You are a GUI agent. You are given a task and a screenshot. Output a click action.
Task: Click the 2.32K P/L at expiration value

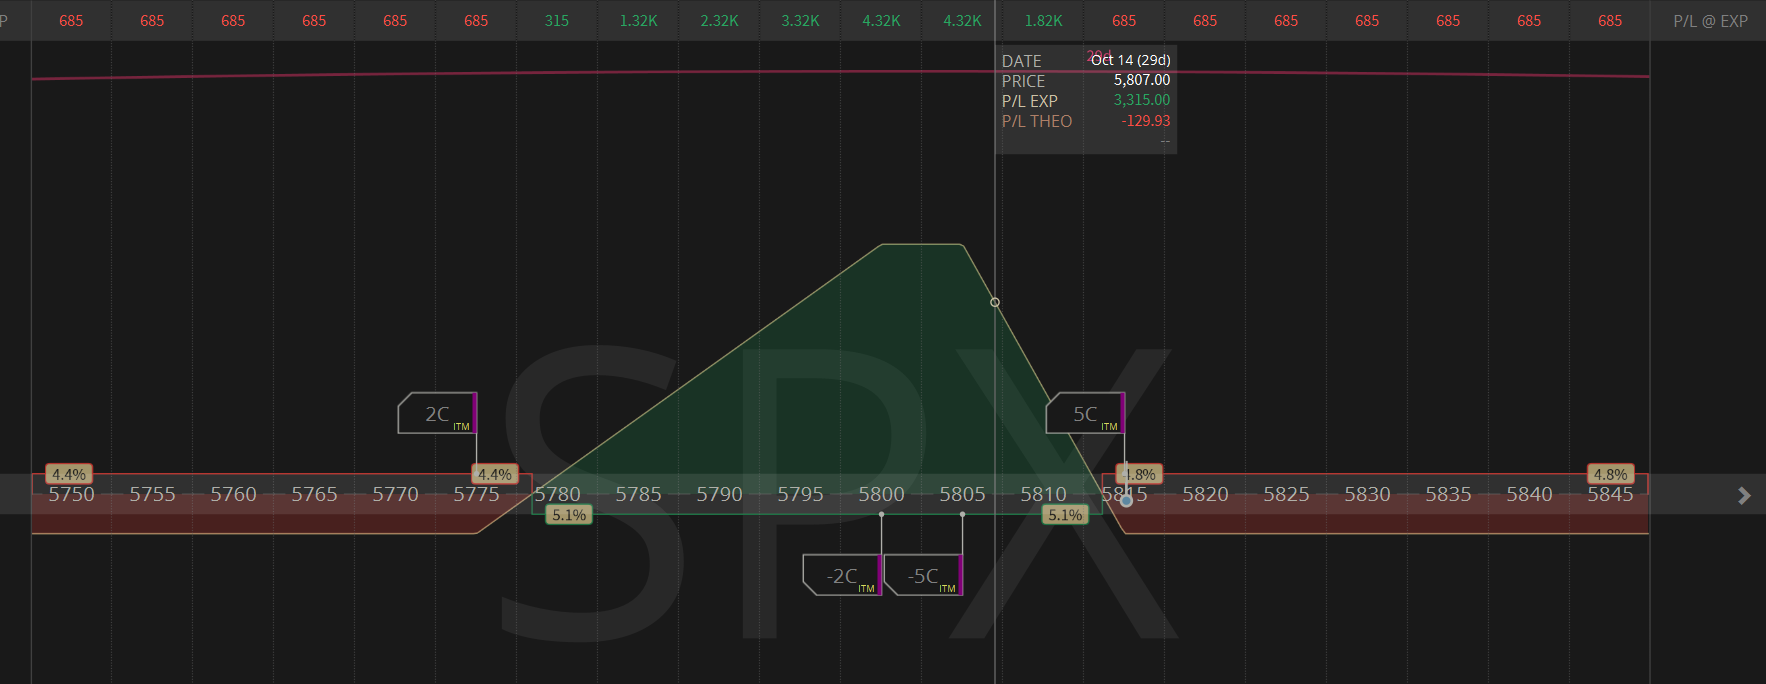click(x=719, y=21)
